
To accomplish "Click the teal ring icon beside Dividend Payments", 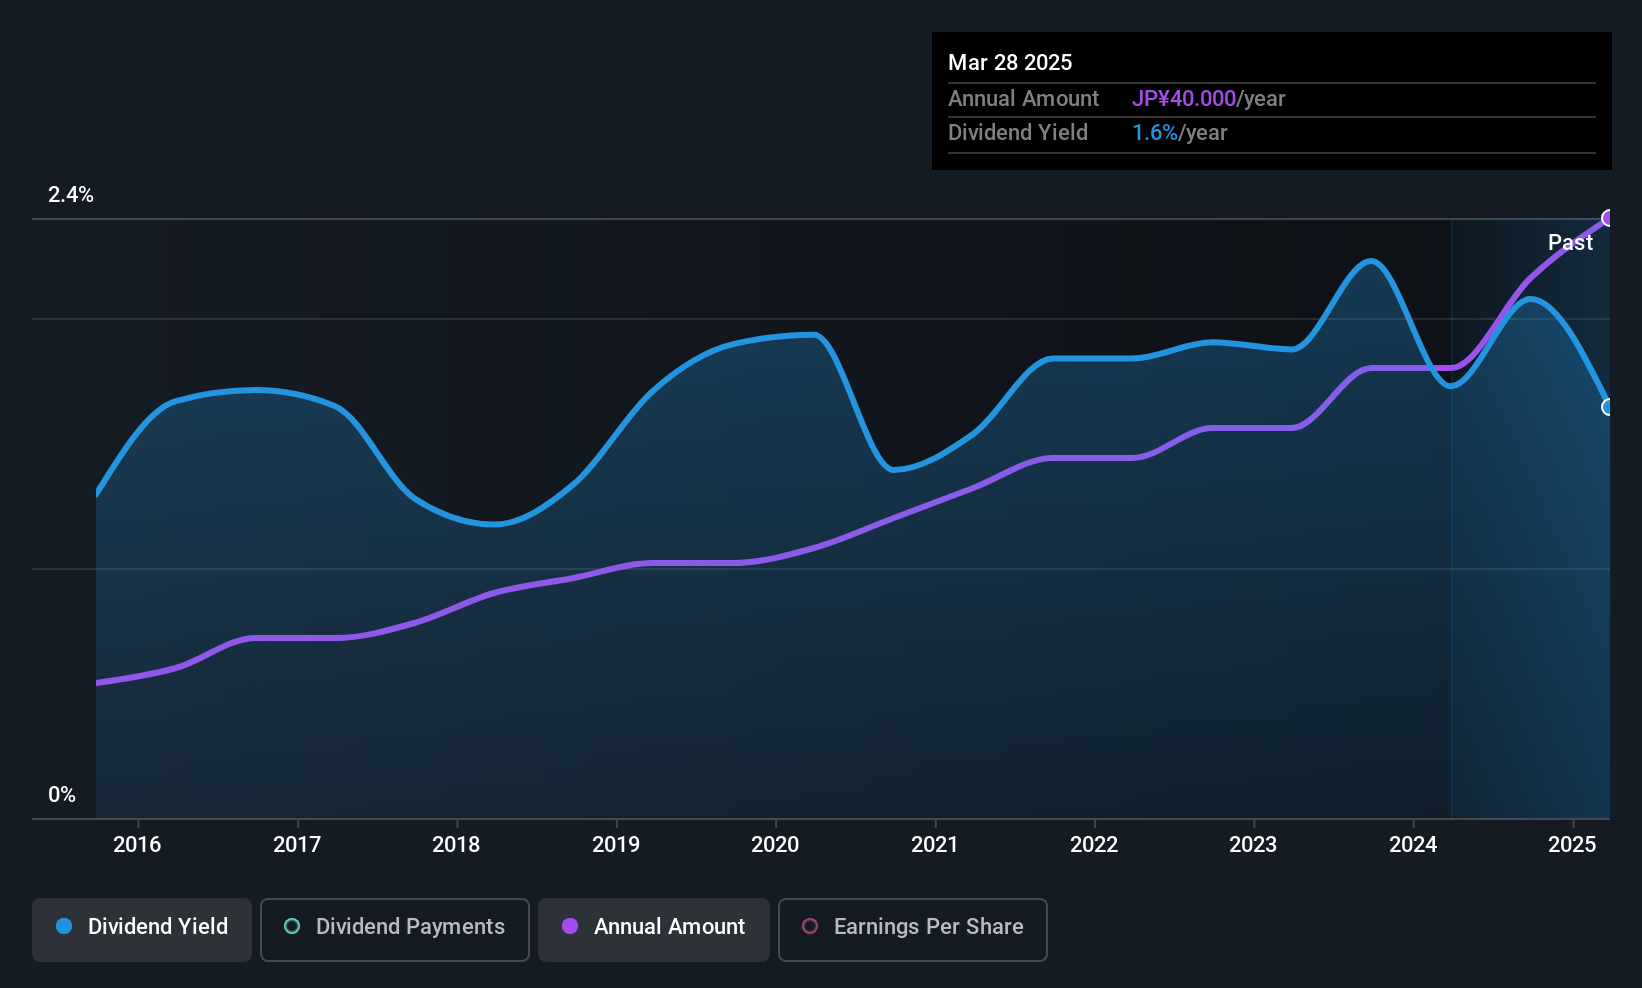I will pos(292,927).
